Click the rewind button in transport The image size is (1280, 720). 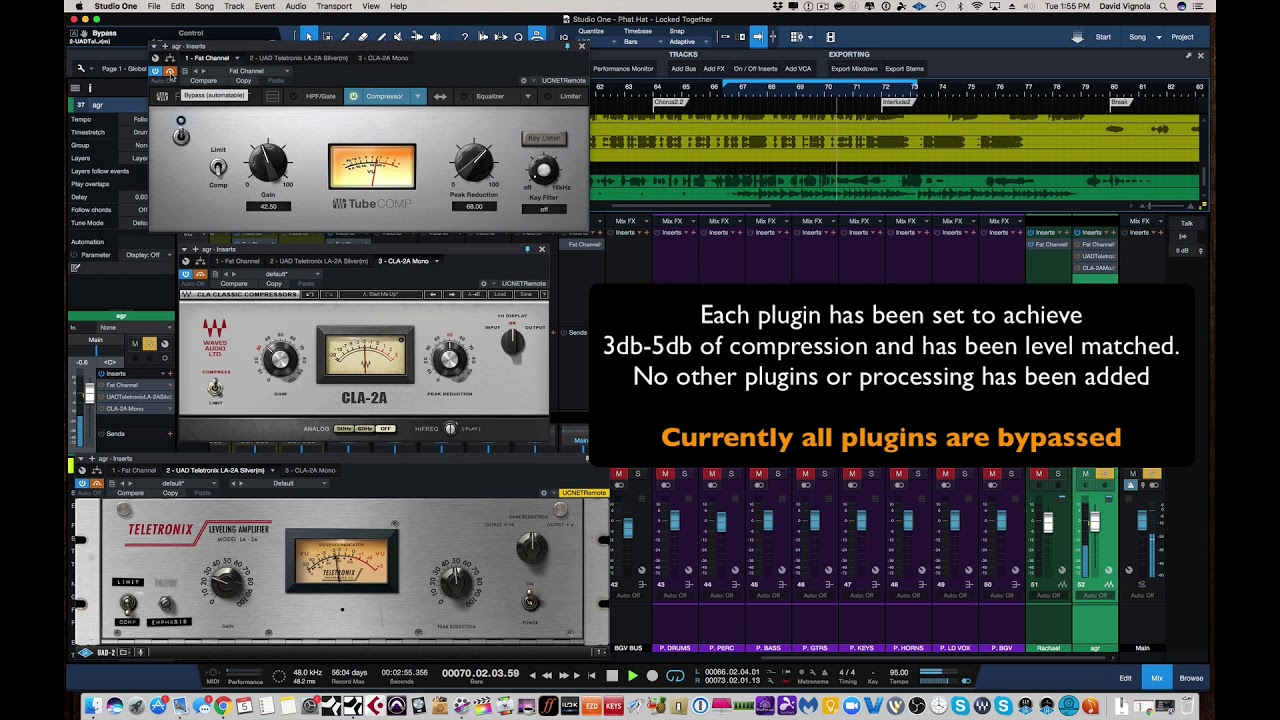coord(547,676)
